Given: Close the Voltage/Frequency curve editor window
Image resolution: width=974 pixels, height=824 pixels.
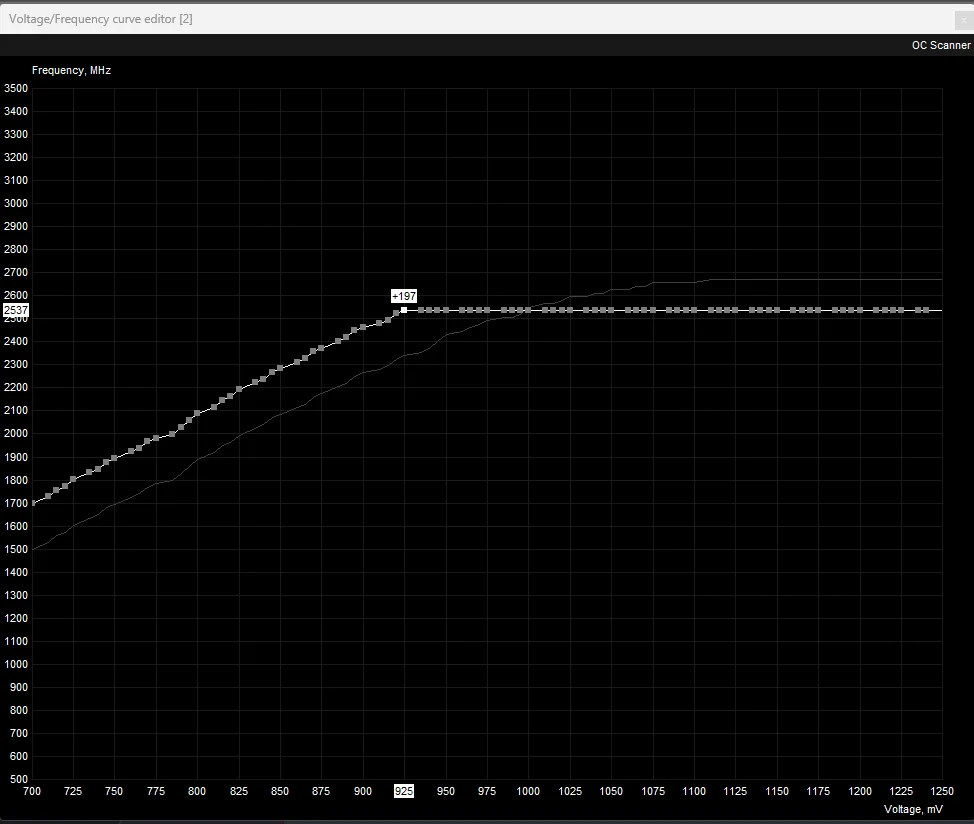Looking at the screenshot, I should (963, 20).
